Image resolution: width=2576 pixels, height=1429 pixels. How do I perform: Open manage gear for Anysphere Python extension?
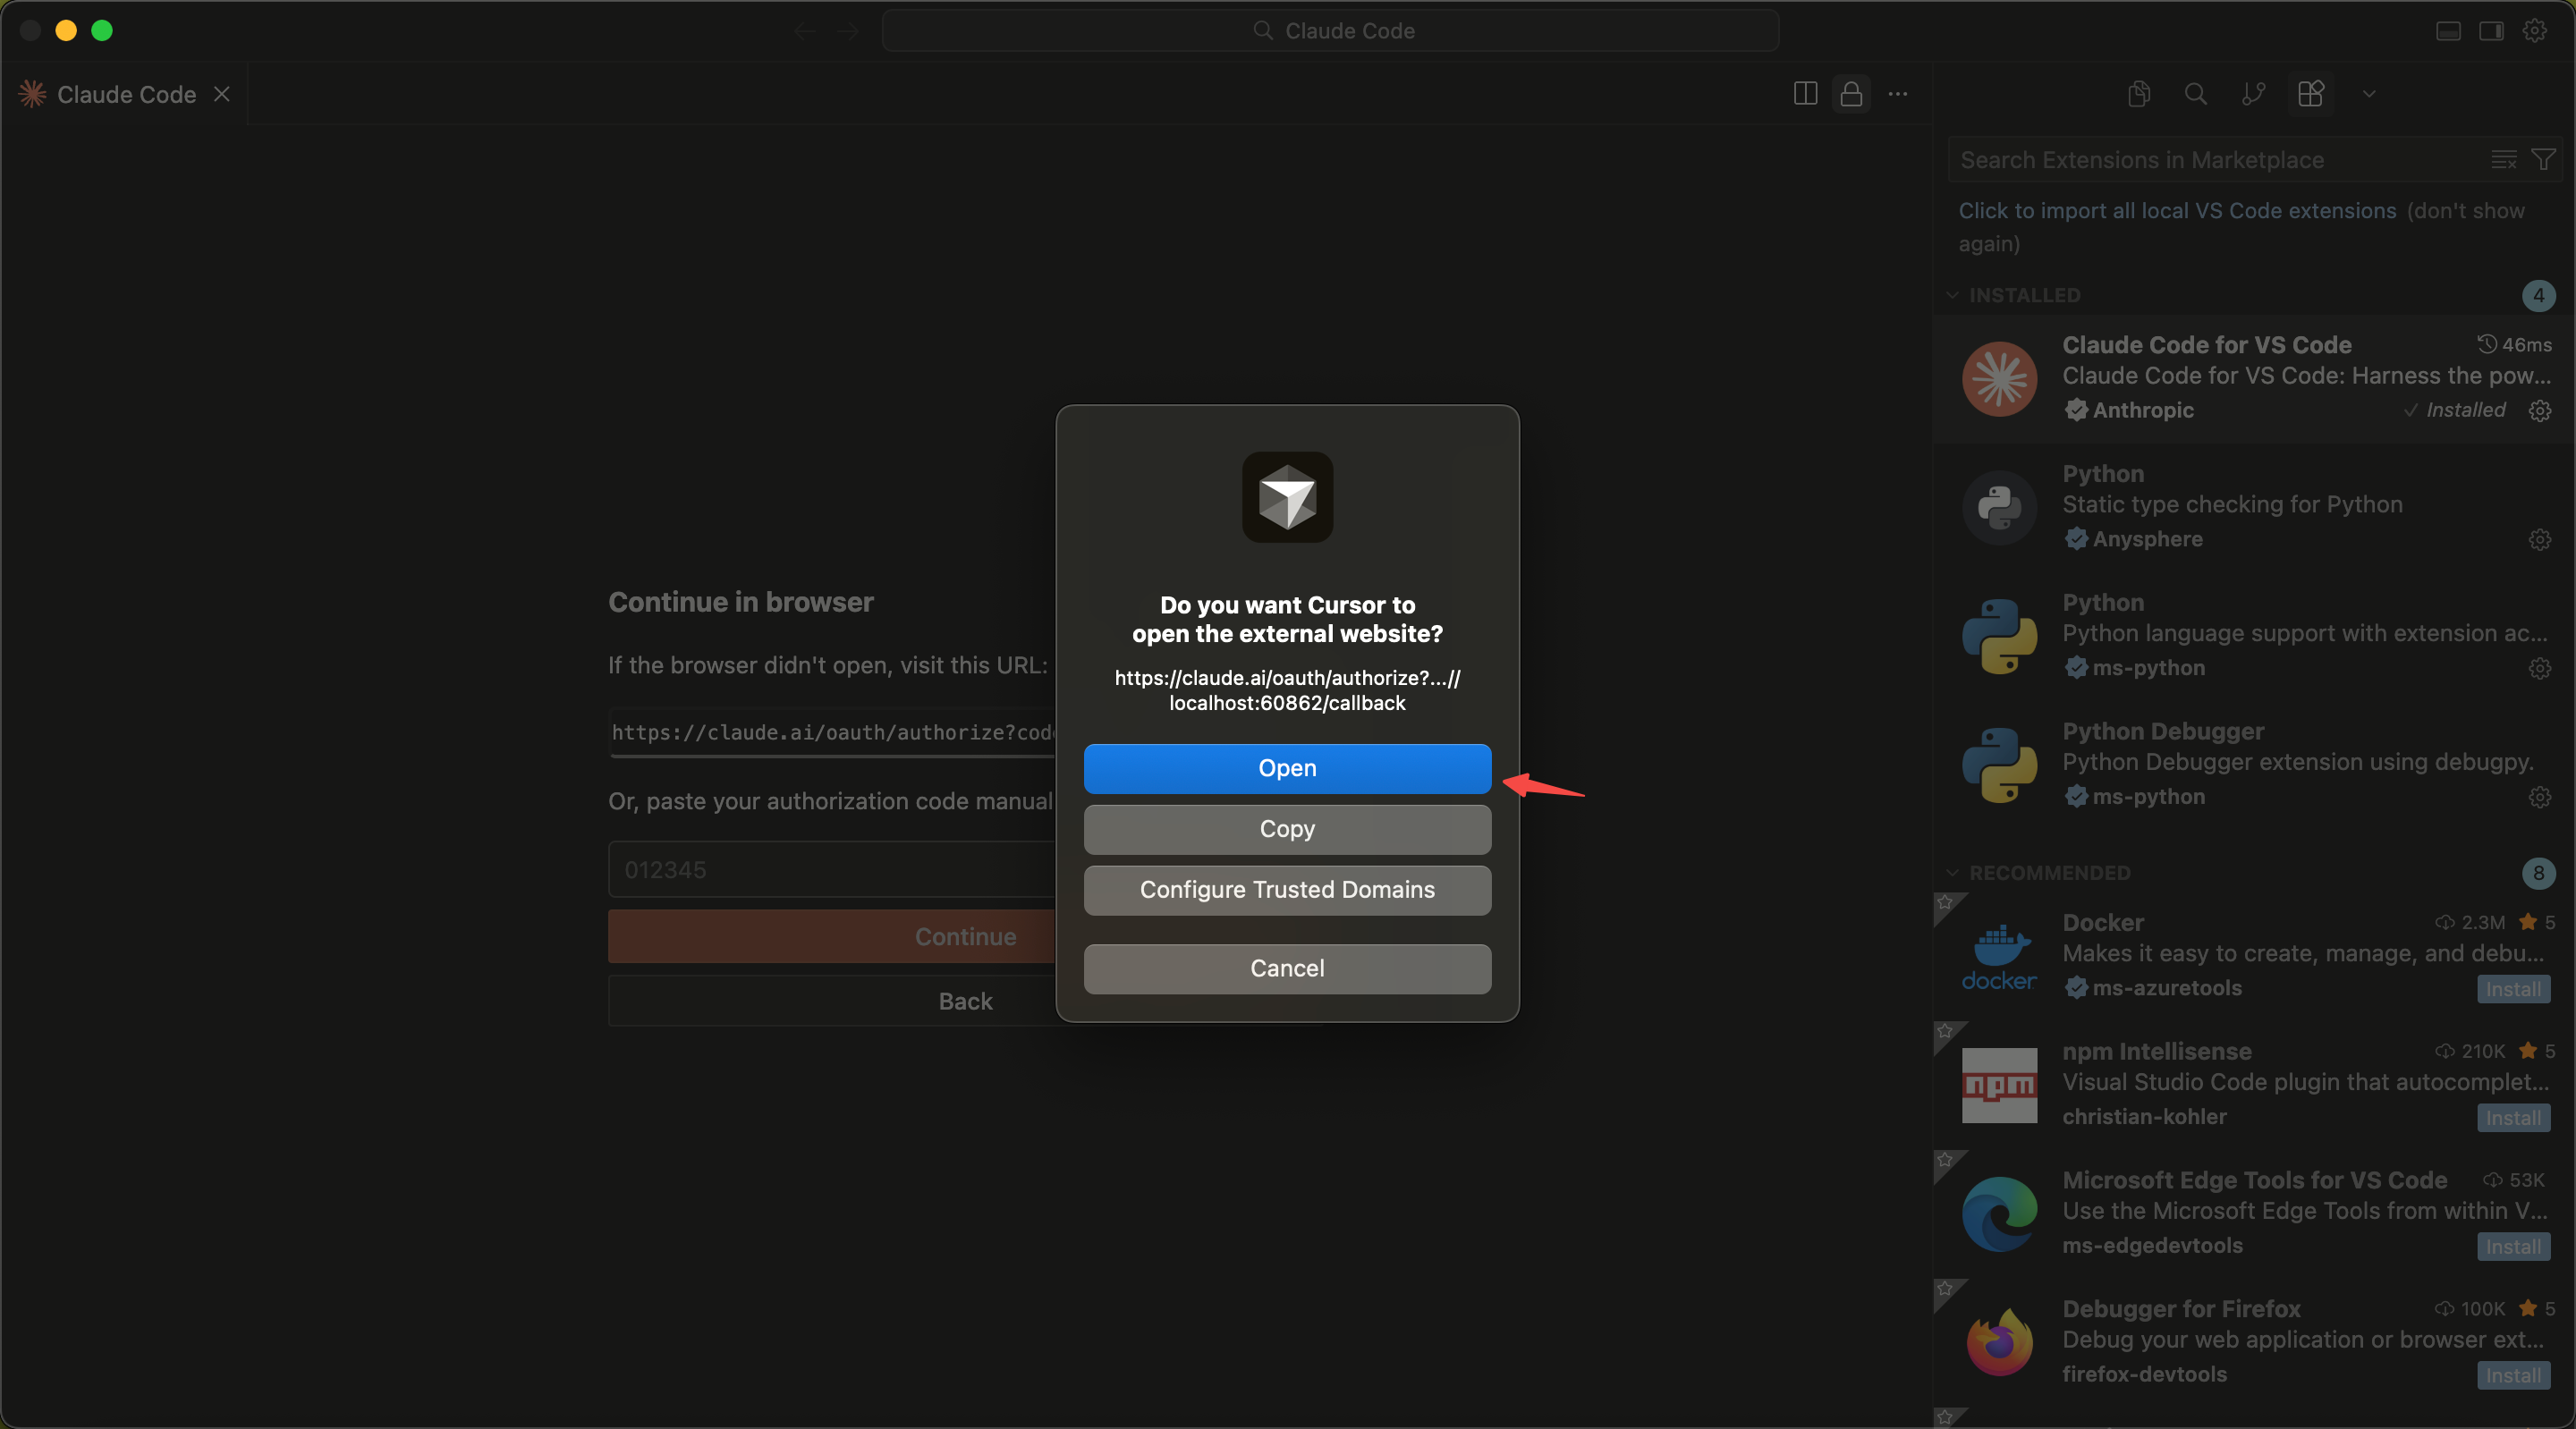[x=2539, y=539]
